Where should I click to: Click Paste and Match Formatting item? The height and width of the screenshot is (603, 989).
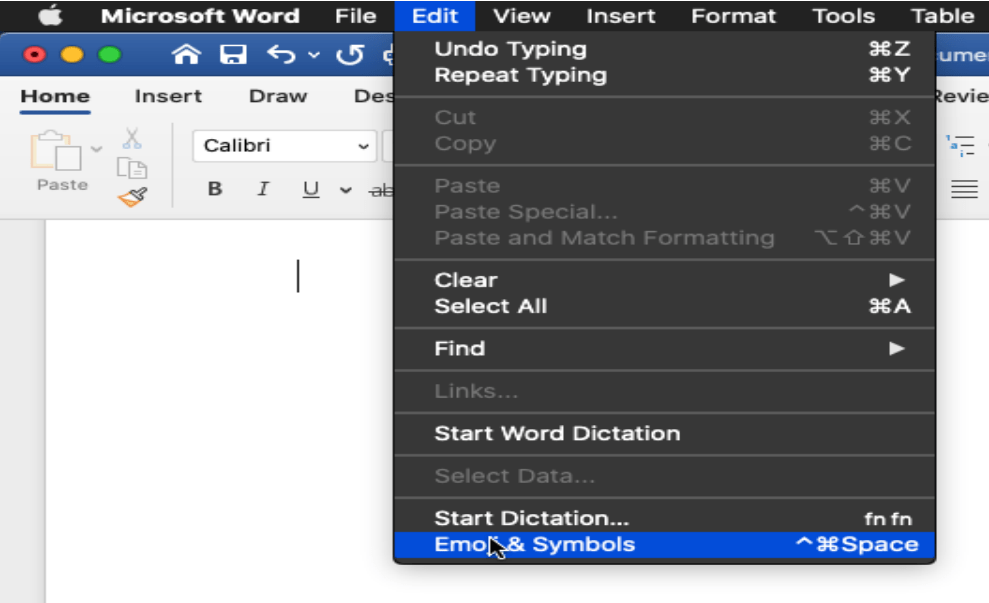(x=664, y=238)
